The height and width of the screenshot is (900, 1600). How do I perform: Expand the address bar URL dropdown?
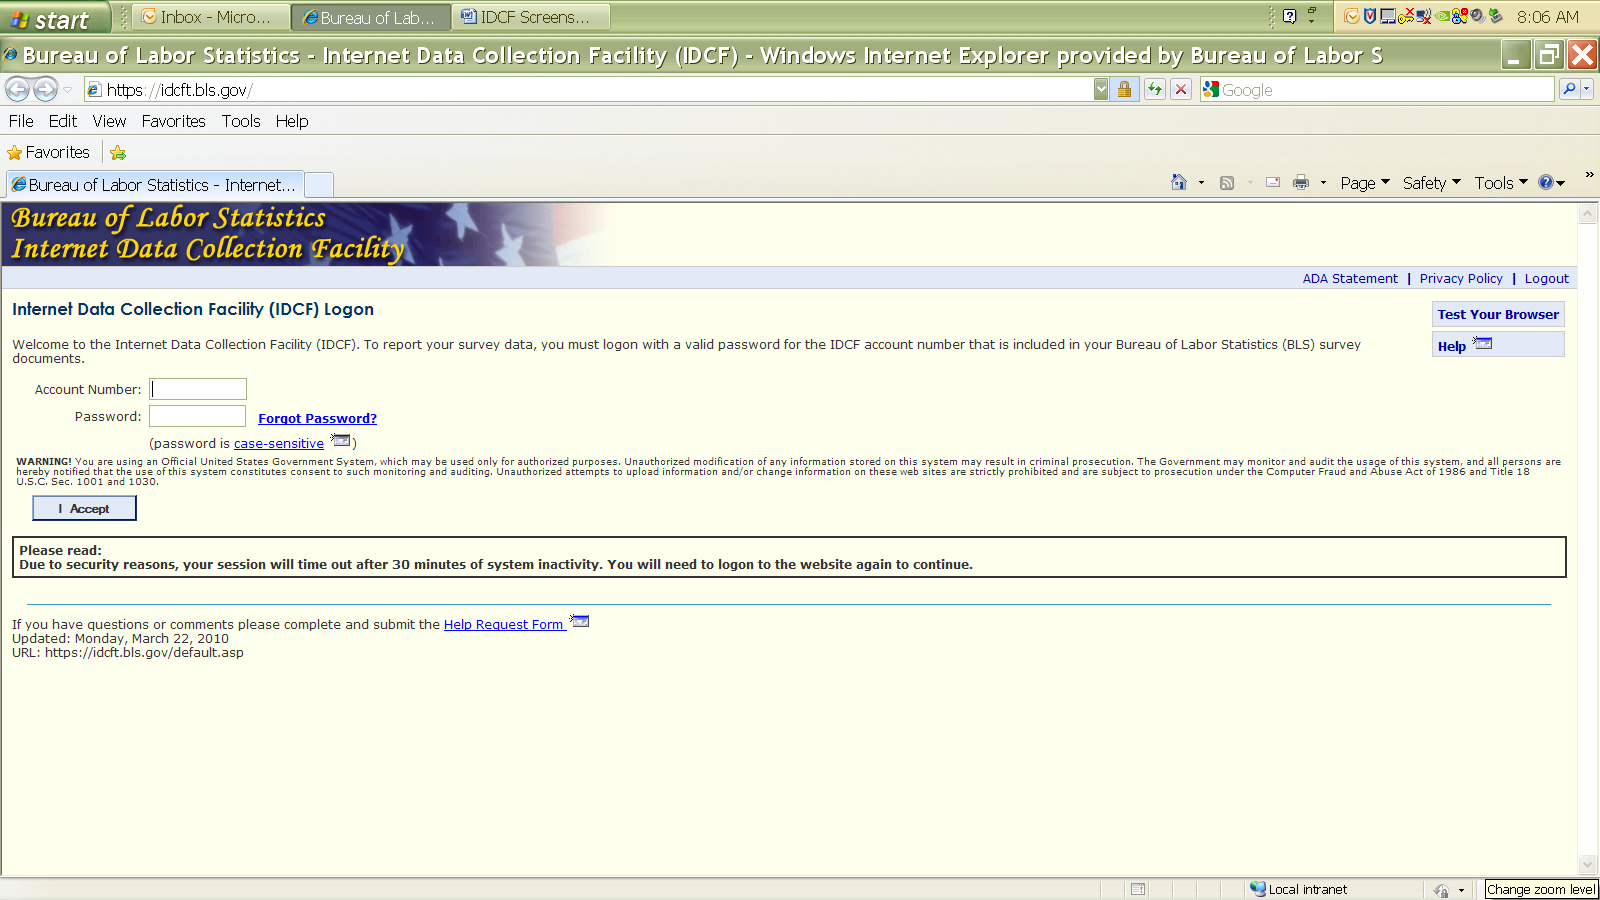click(1101, 90)
